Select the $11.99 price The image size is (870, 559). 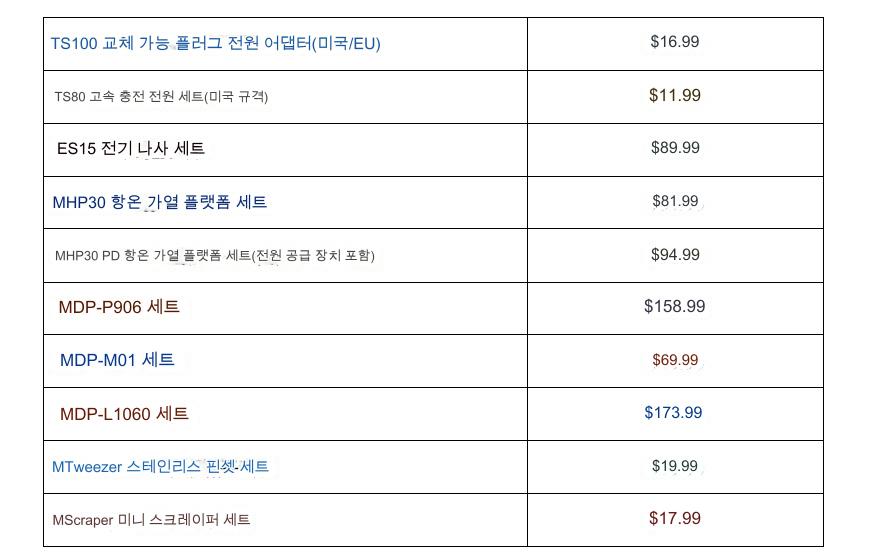tap(675, 96)
